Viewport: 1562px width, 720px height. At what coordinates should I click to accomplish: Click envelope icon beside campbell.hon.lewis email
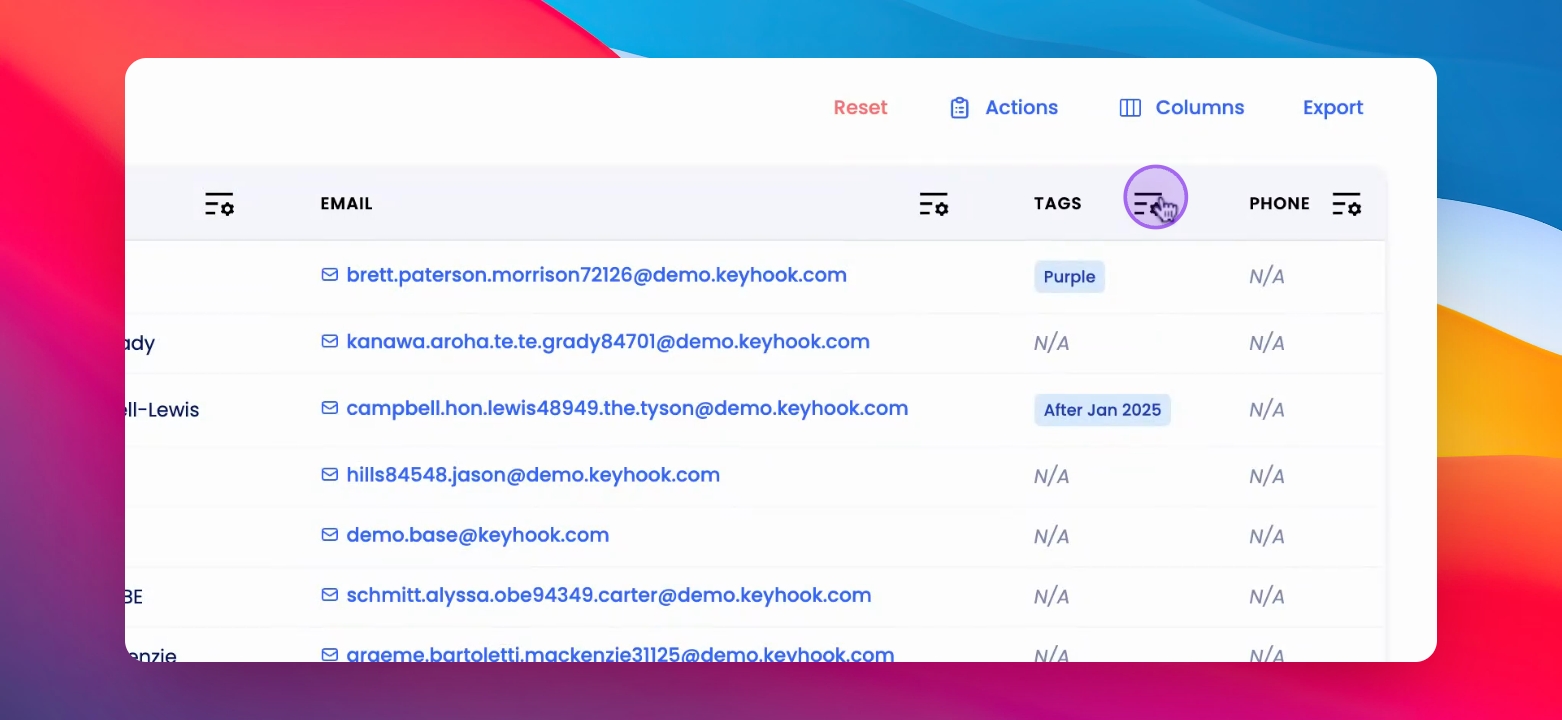click(329, 408)
